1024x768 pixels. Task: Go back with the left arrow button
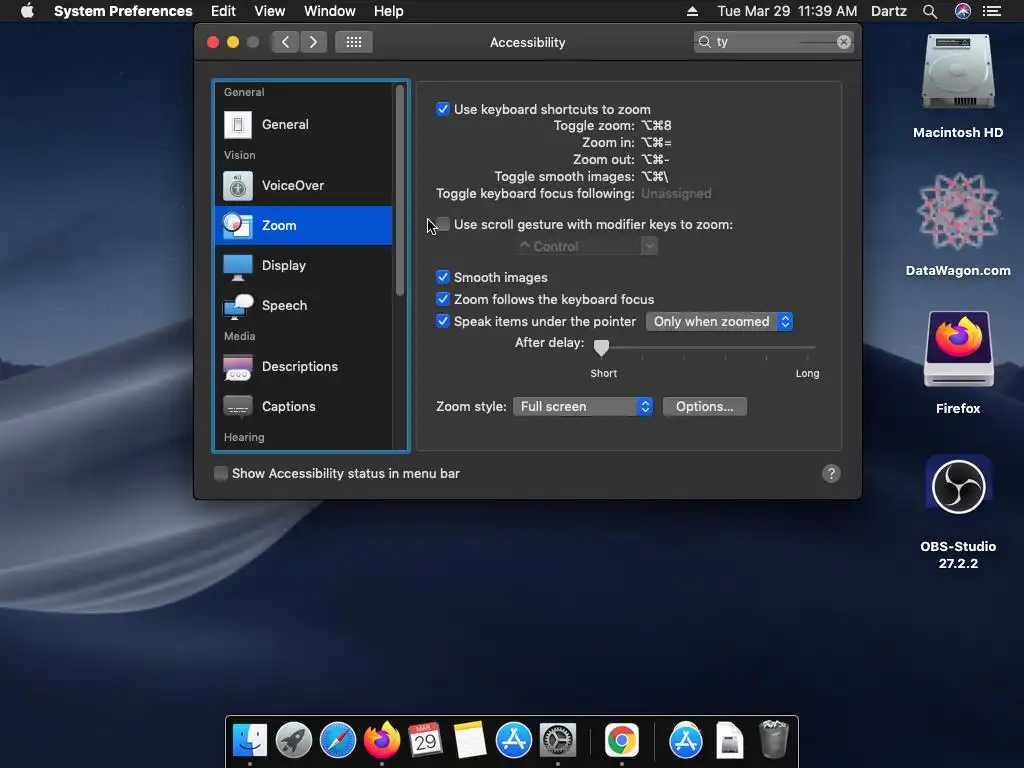[x=285, y=42]
